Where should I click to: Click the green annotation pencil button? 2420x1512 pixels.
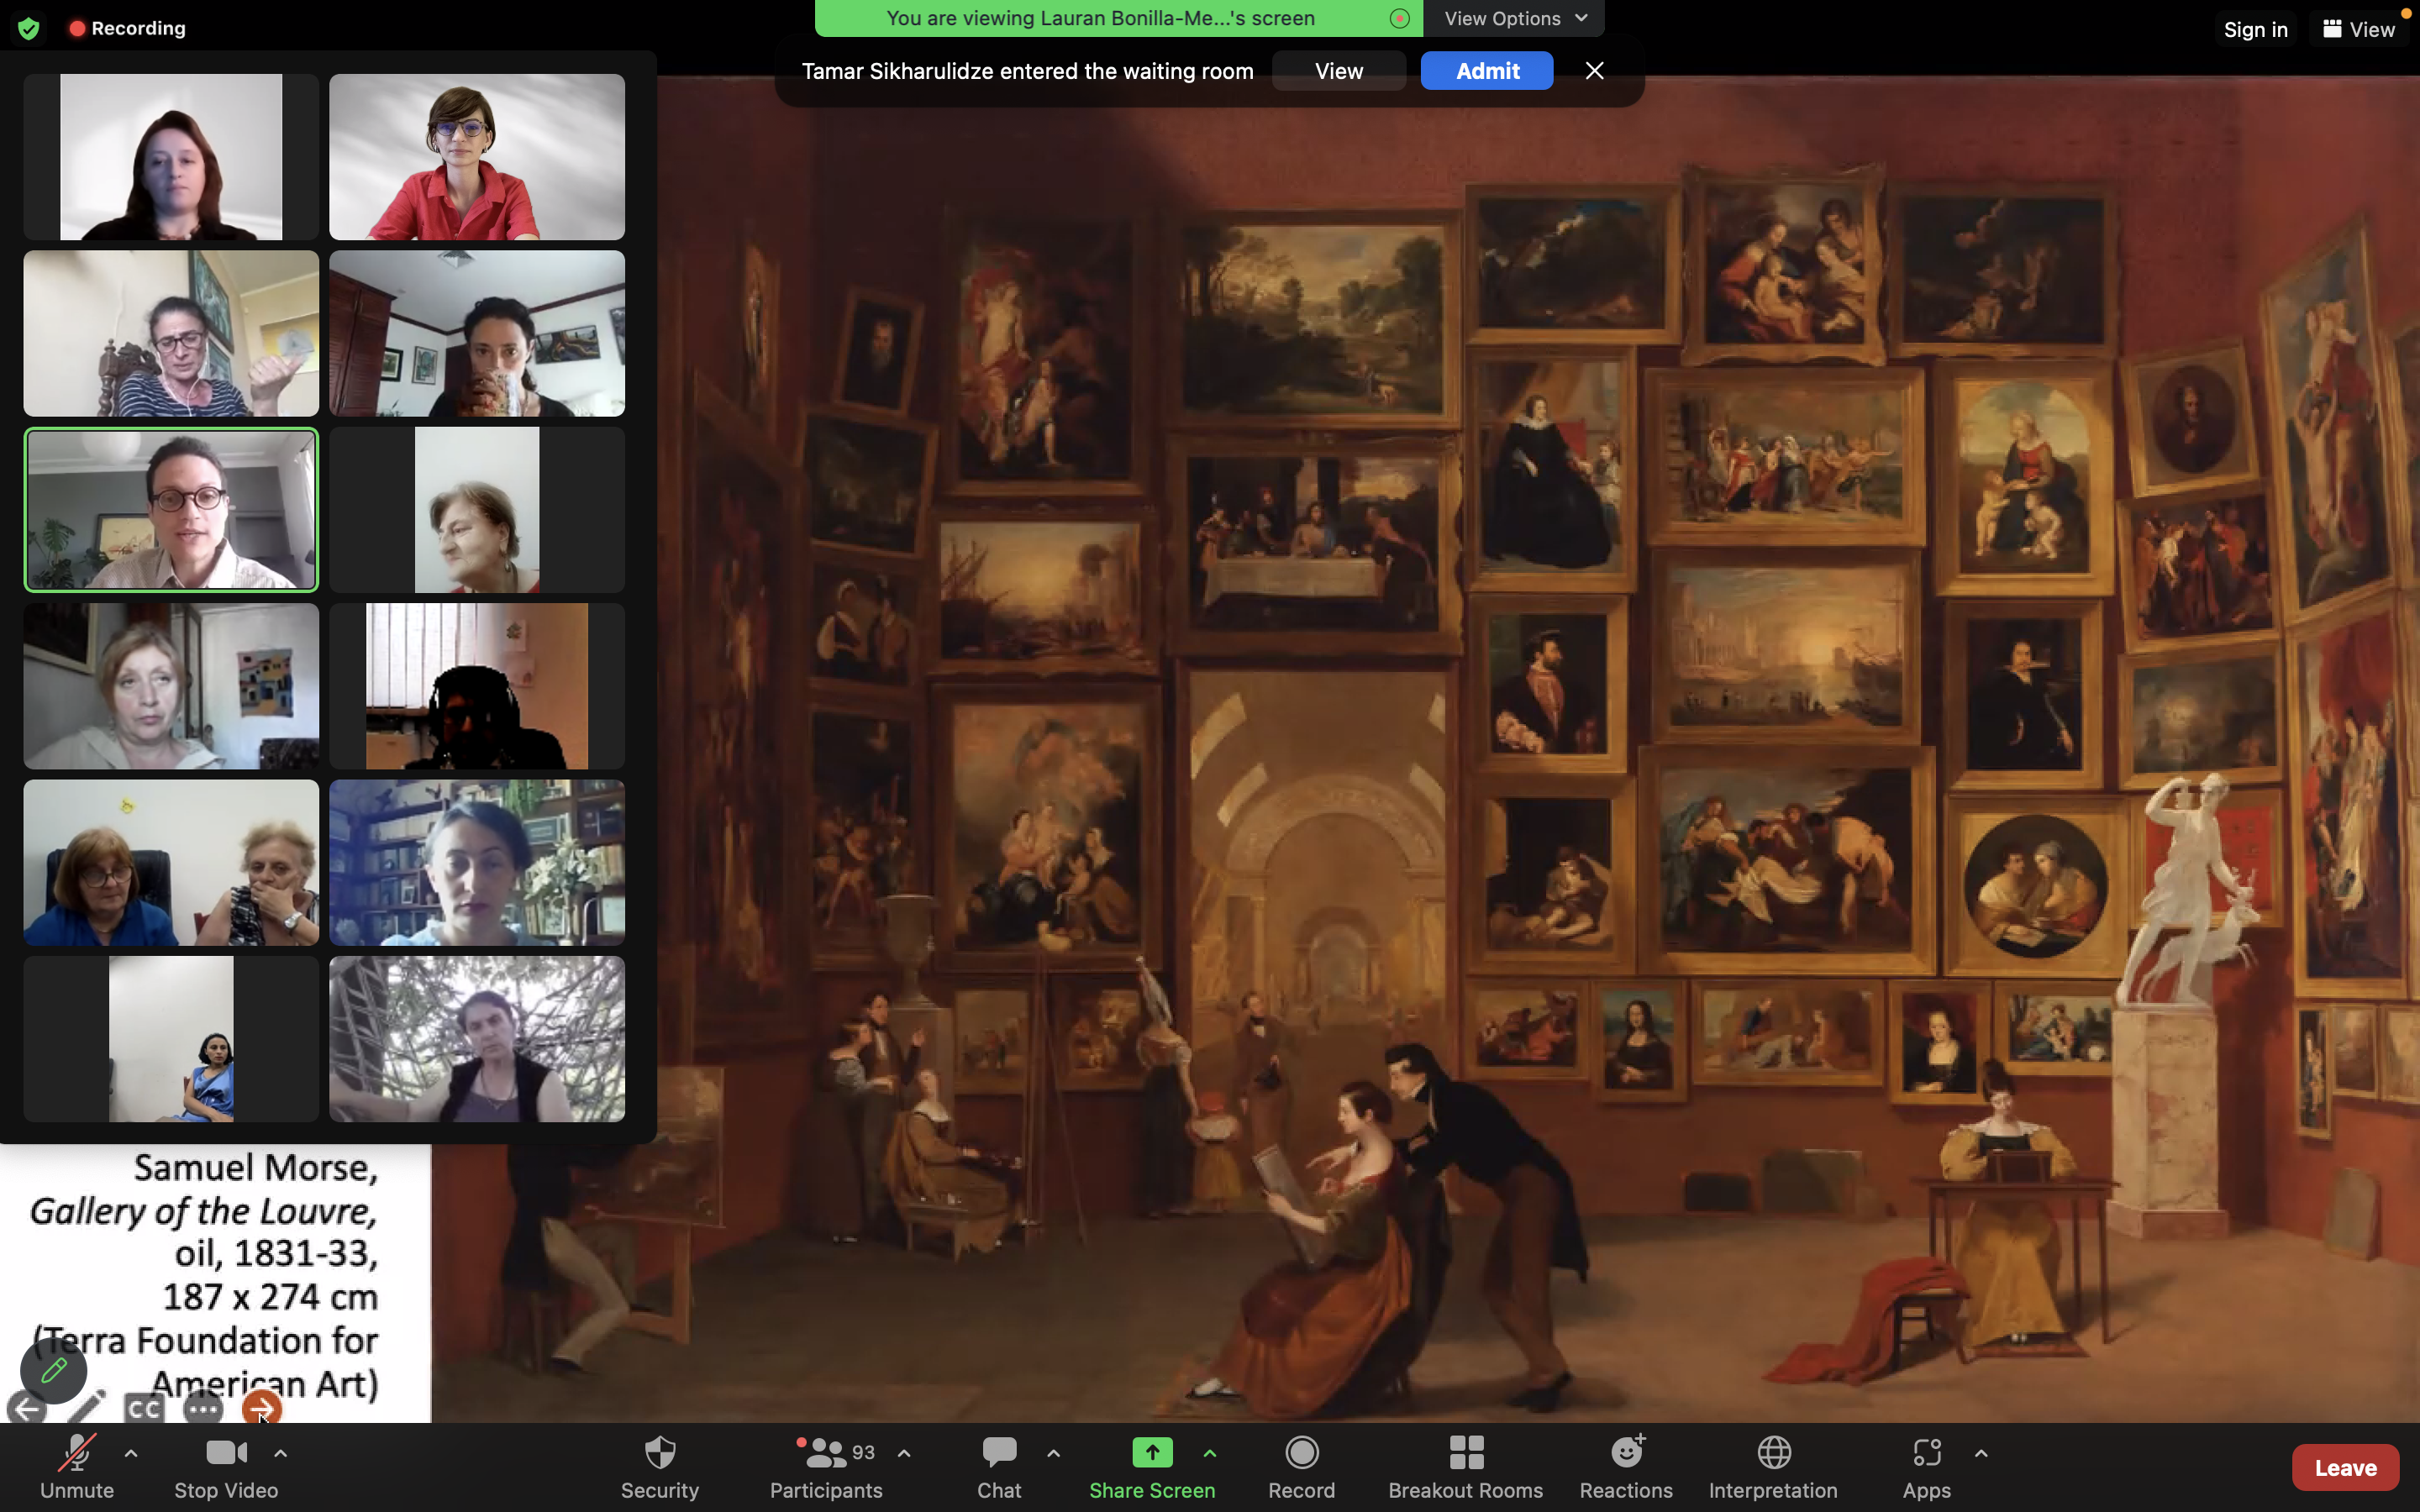point(54,1370)
